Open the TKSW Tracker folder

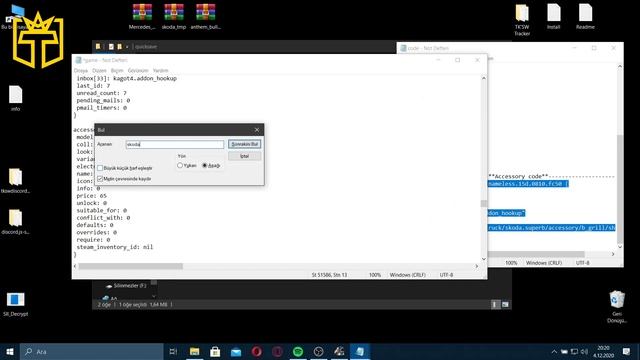click(522, 20)
